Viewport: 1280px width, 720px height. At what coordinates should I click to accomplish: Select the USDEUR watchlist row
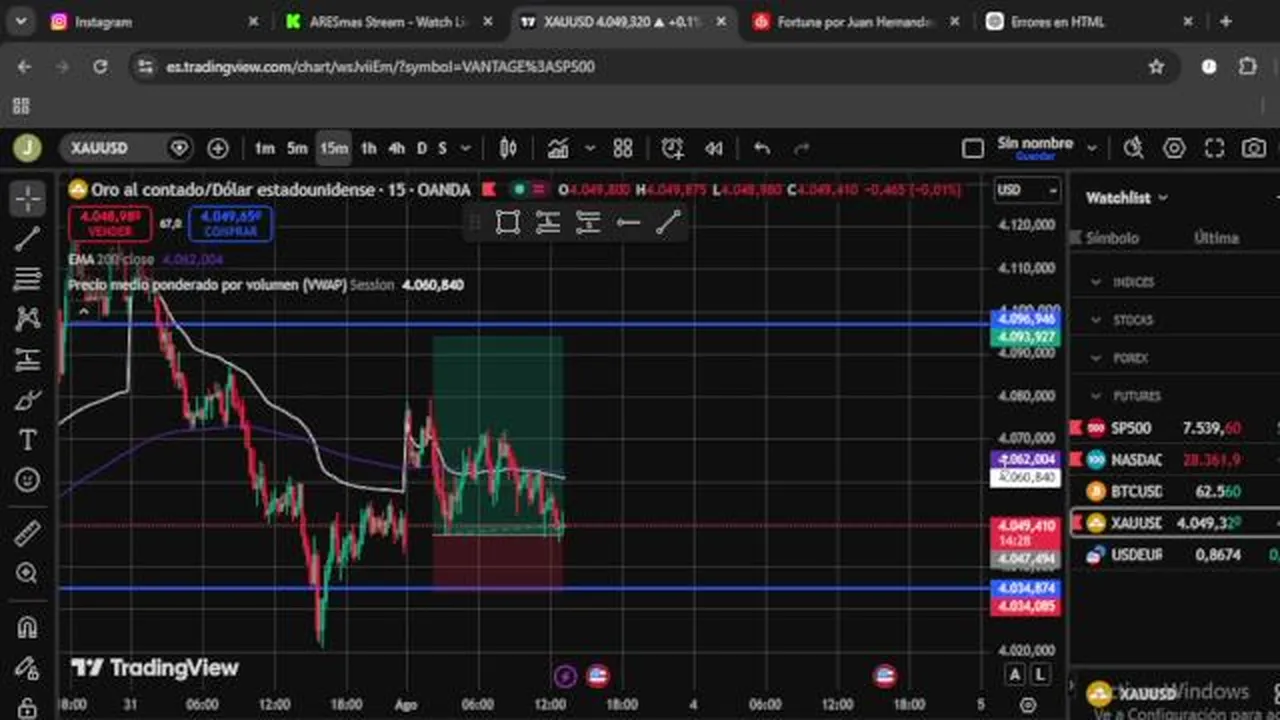1175,554
